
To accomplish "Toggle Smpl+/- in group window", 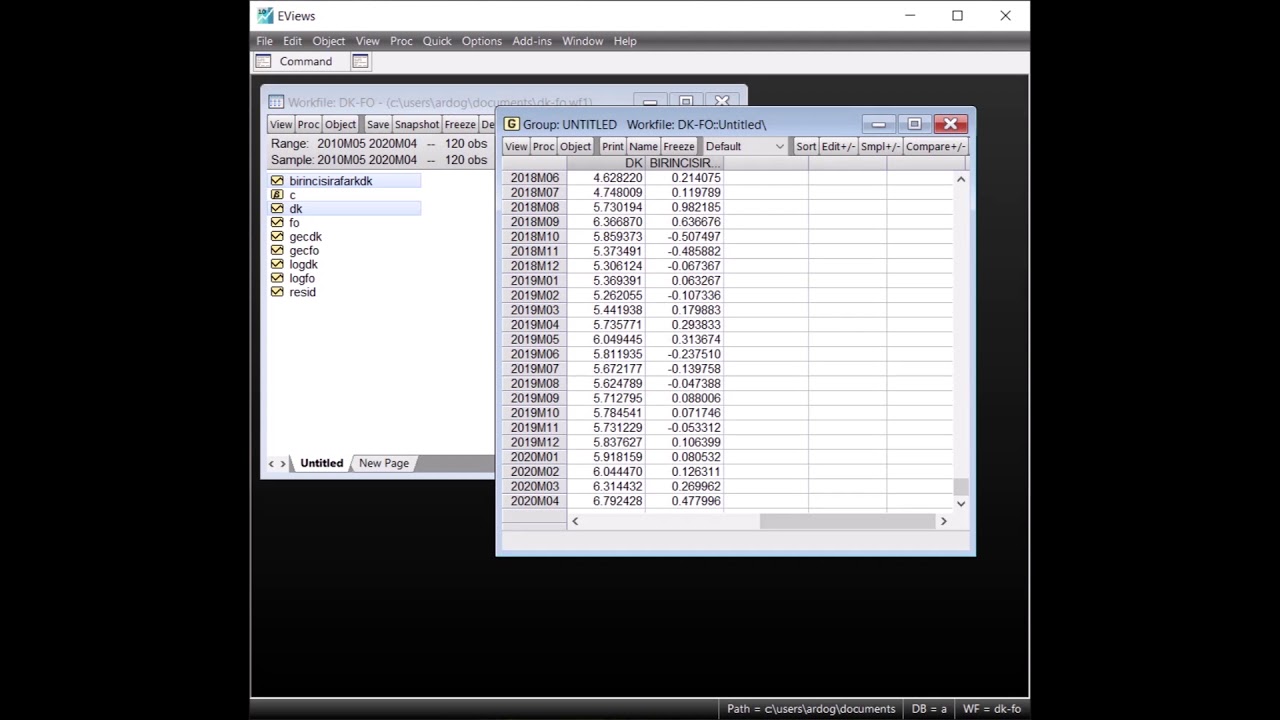I will (x=880, y=146).
